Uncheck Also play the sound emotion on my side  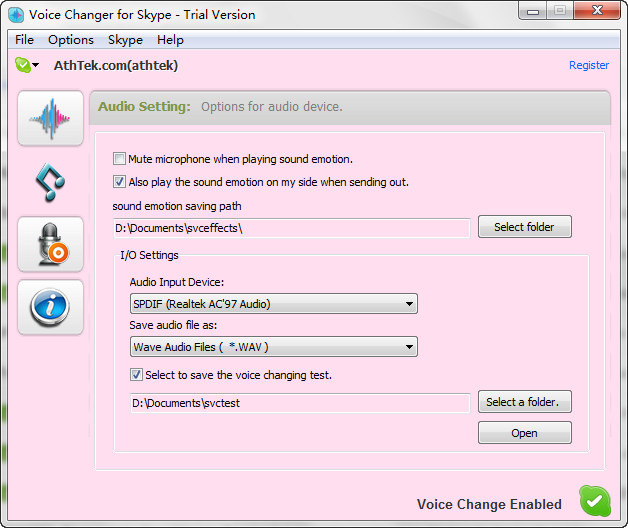pos(120,182)
